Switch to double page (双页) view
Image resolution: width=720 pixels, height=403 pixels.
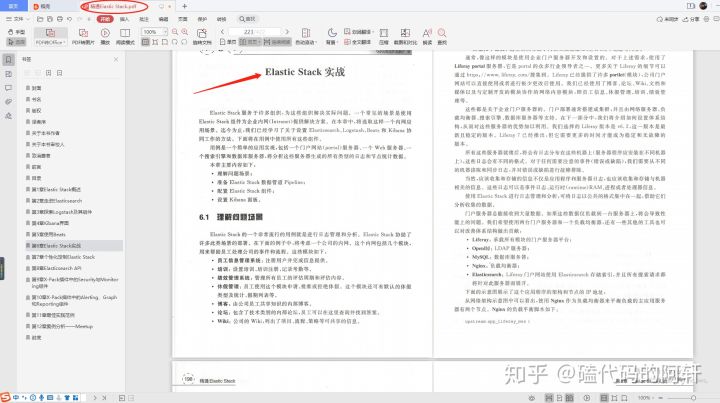(250, 42)
